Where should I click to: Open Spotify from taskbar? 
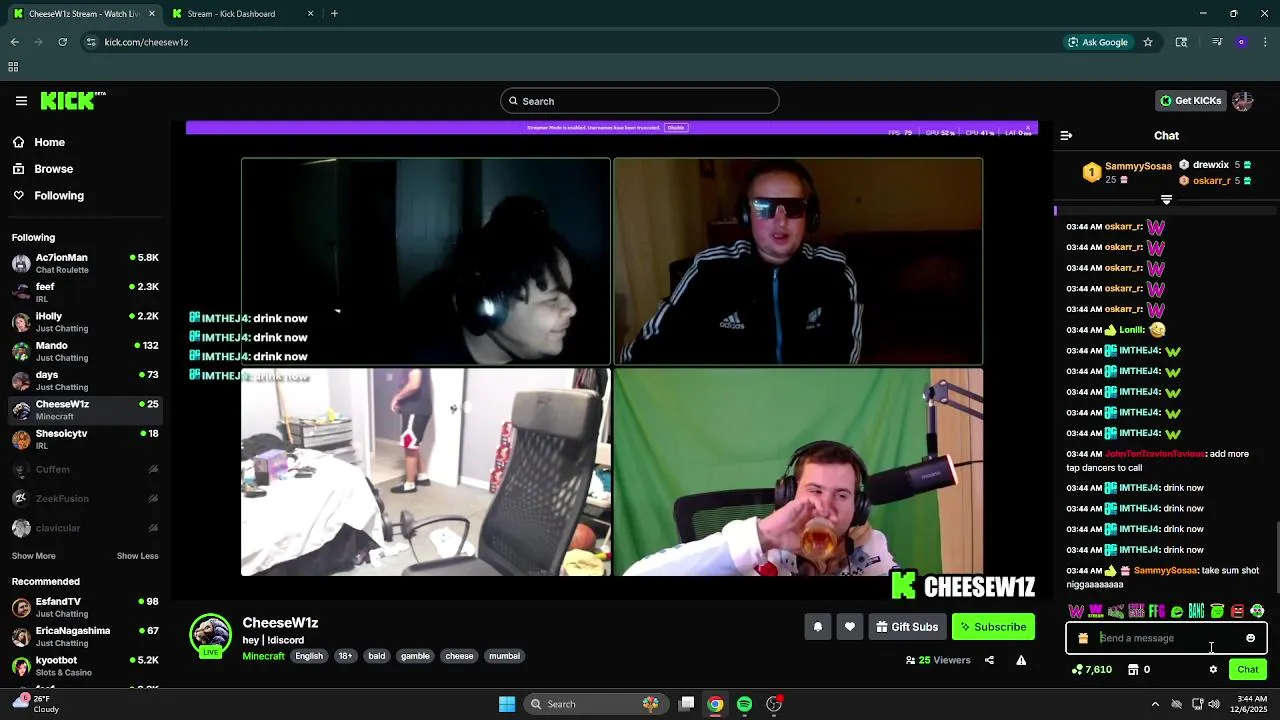pos(744,704)
